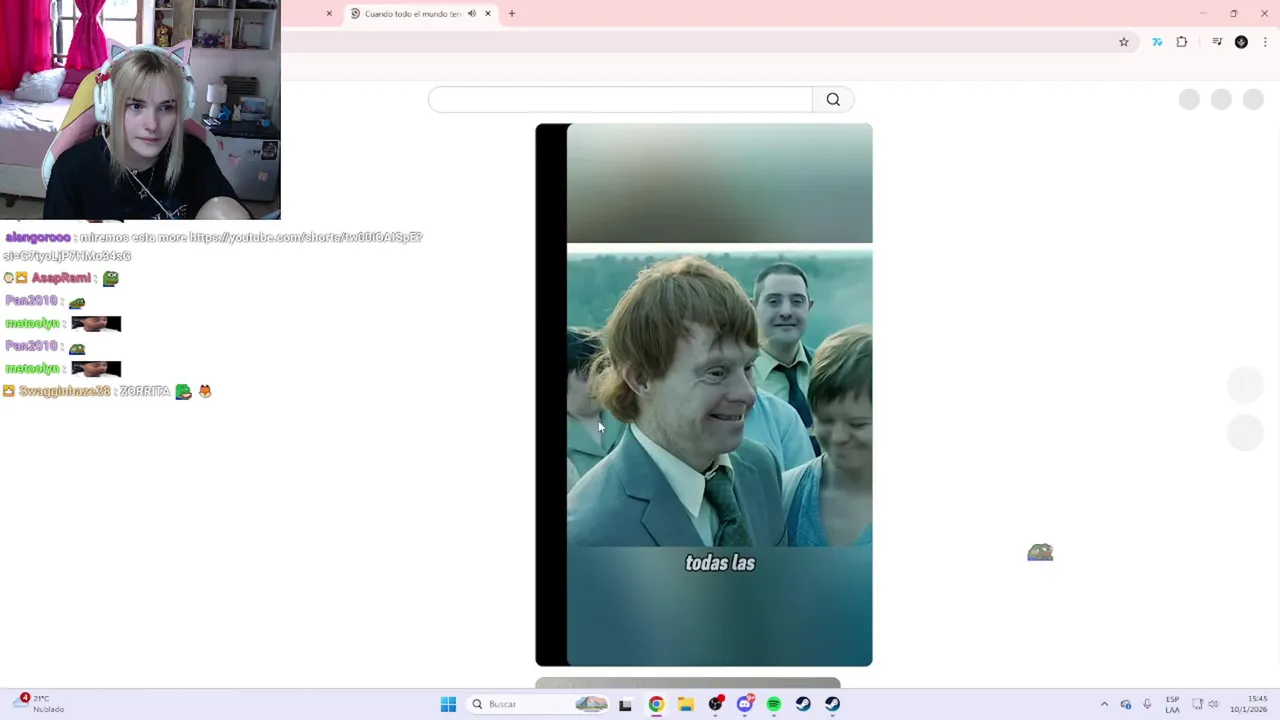
Task: Bookmark this page with the star icon
Action: coord(1124,42)
